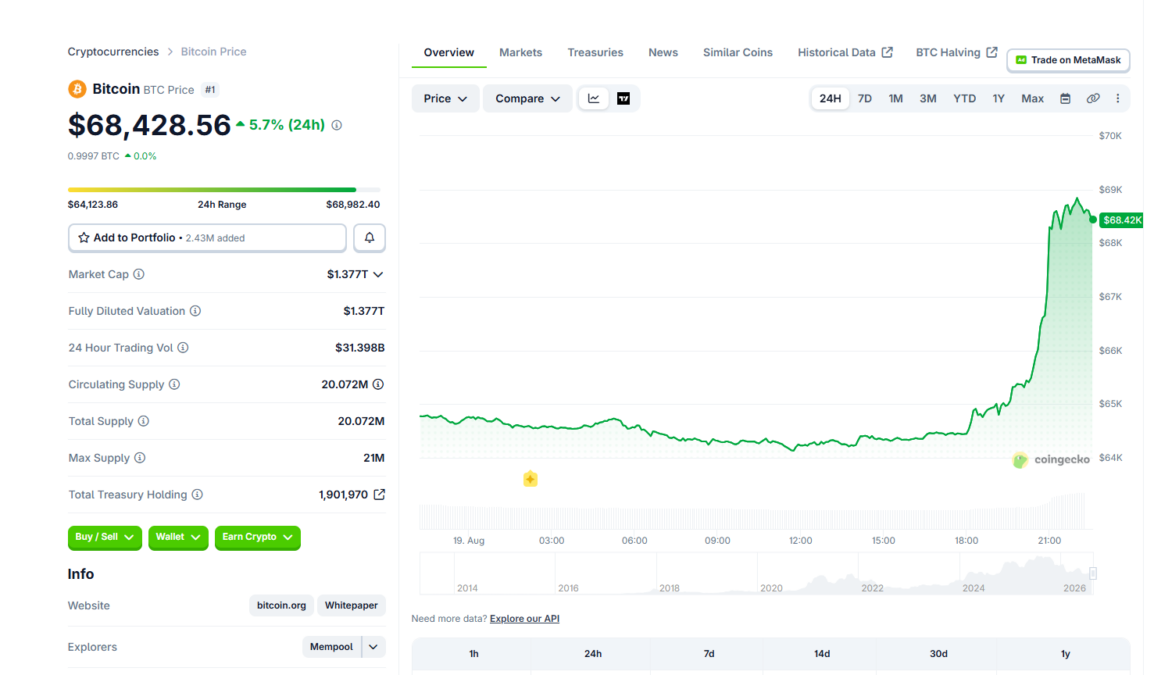1154x675 pixels.
Task: Open the bitcoin.org website link
Action: pyautogui.click(x=281, y=606)
